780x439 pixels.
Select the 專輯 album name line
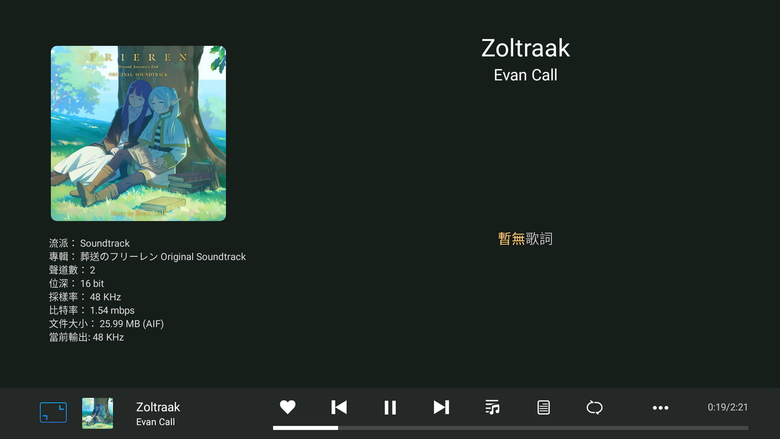pyautogui.click(x=147, y=257)
